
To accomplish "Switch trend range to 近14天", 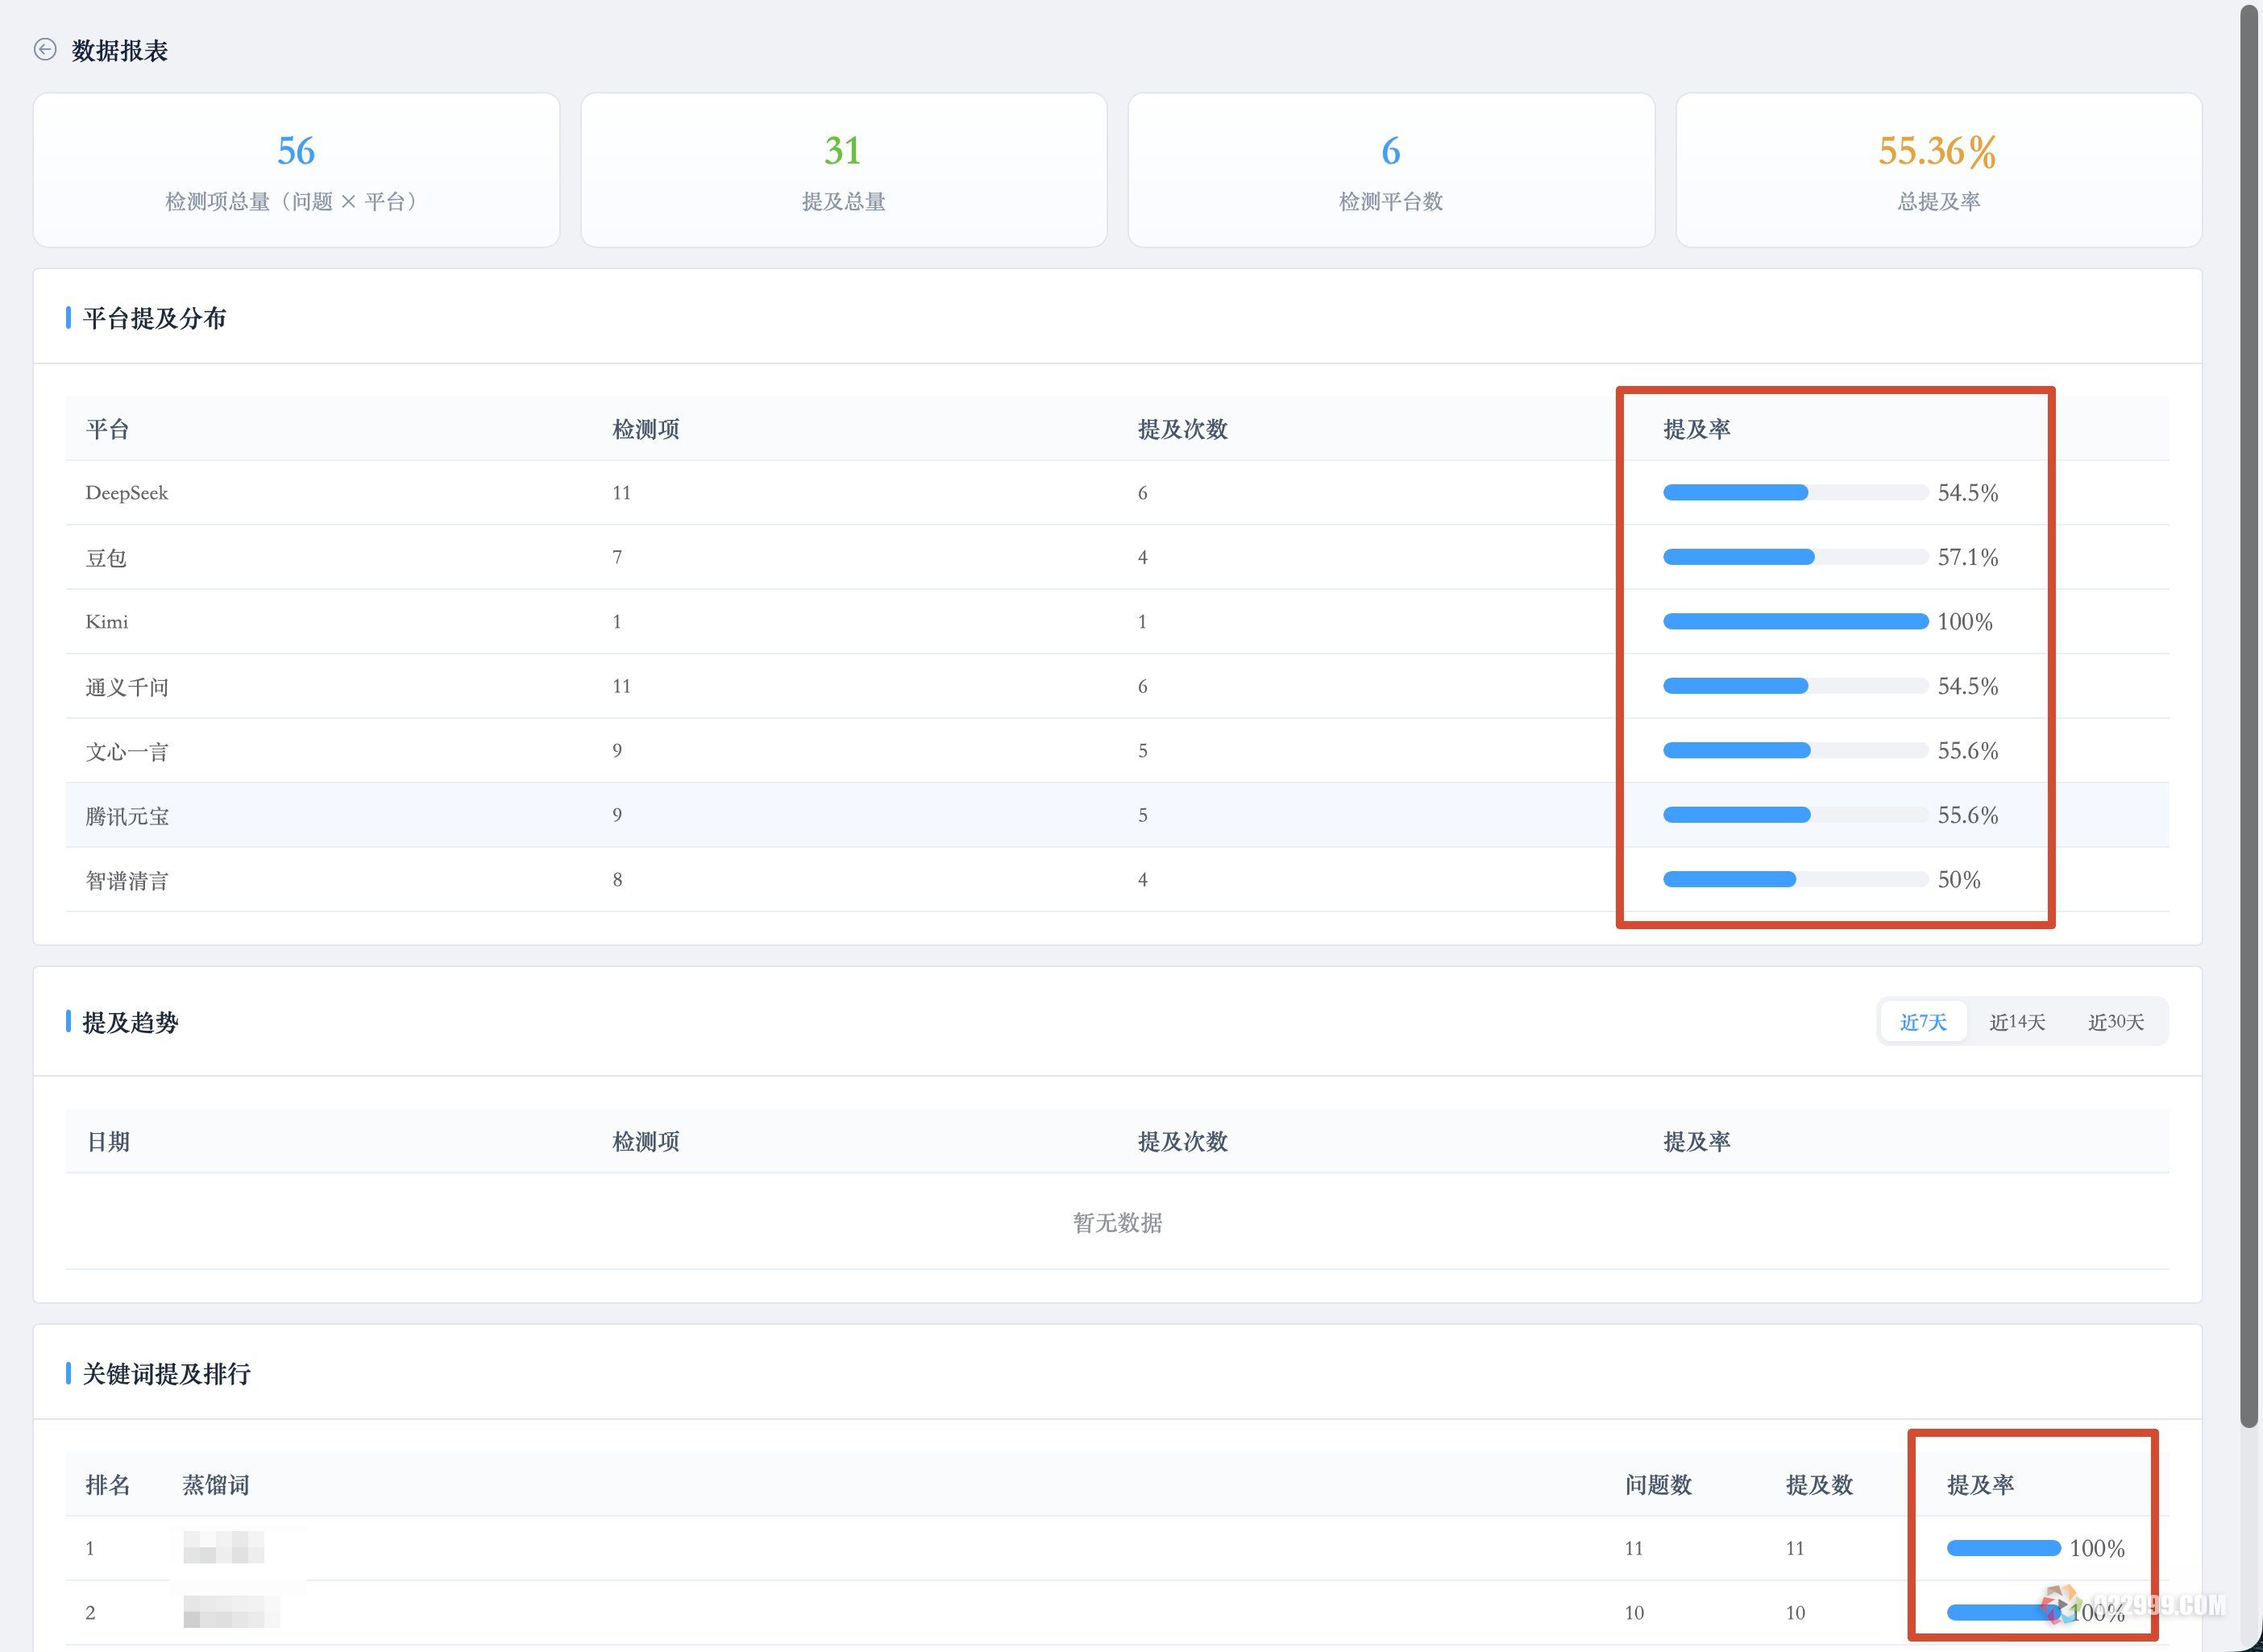I will (x=2017, y=1022).
